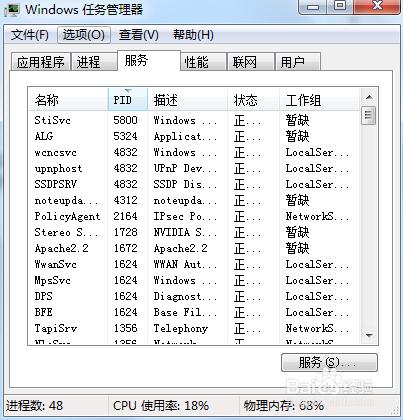
Task: Click the Base Fil... description cell
Action: (185, 312)
